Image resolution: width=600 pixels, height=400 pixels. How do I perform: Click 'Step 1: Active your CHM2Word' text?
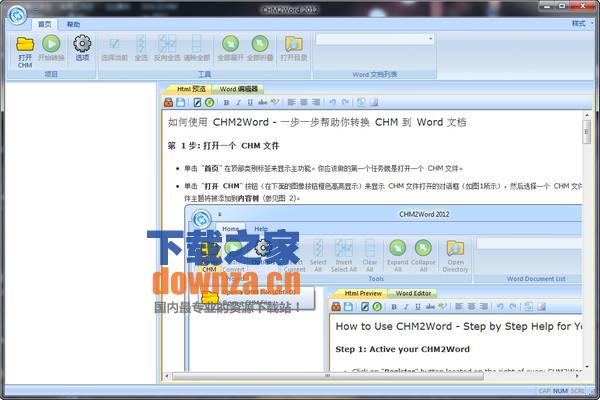pyautogui.click(x=403, y=349)
